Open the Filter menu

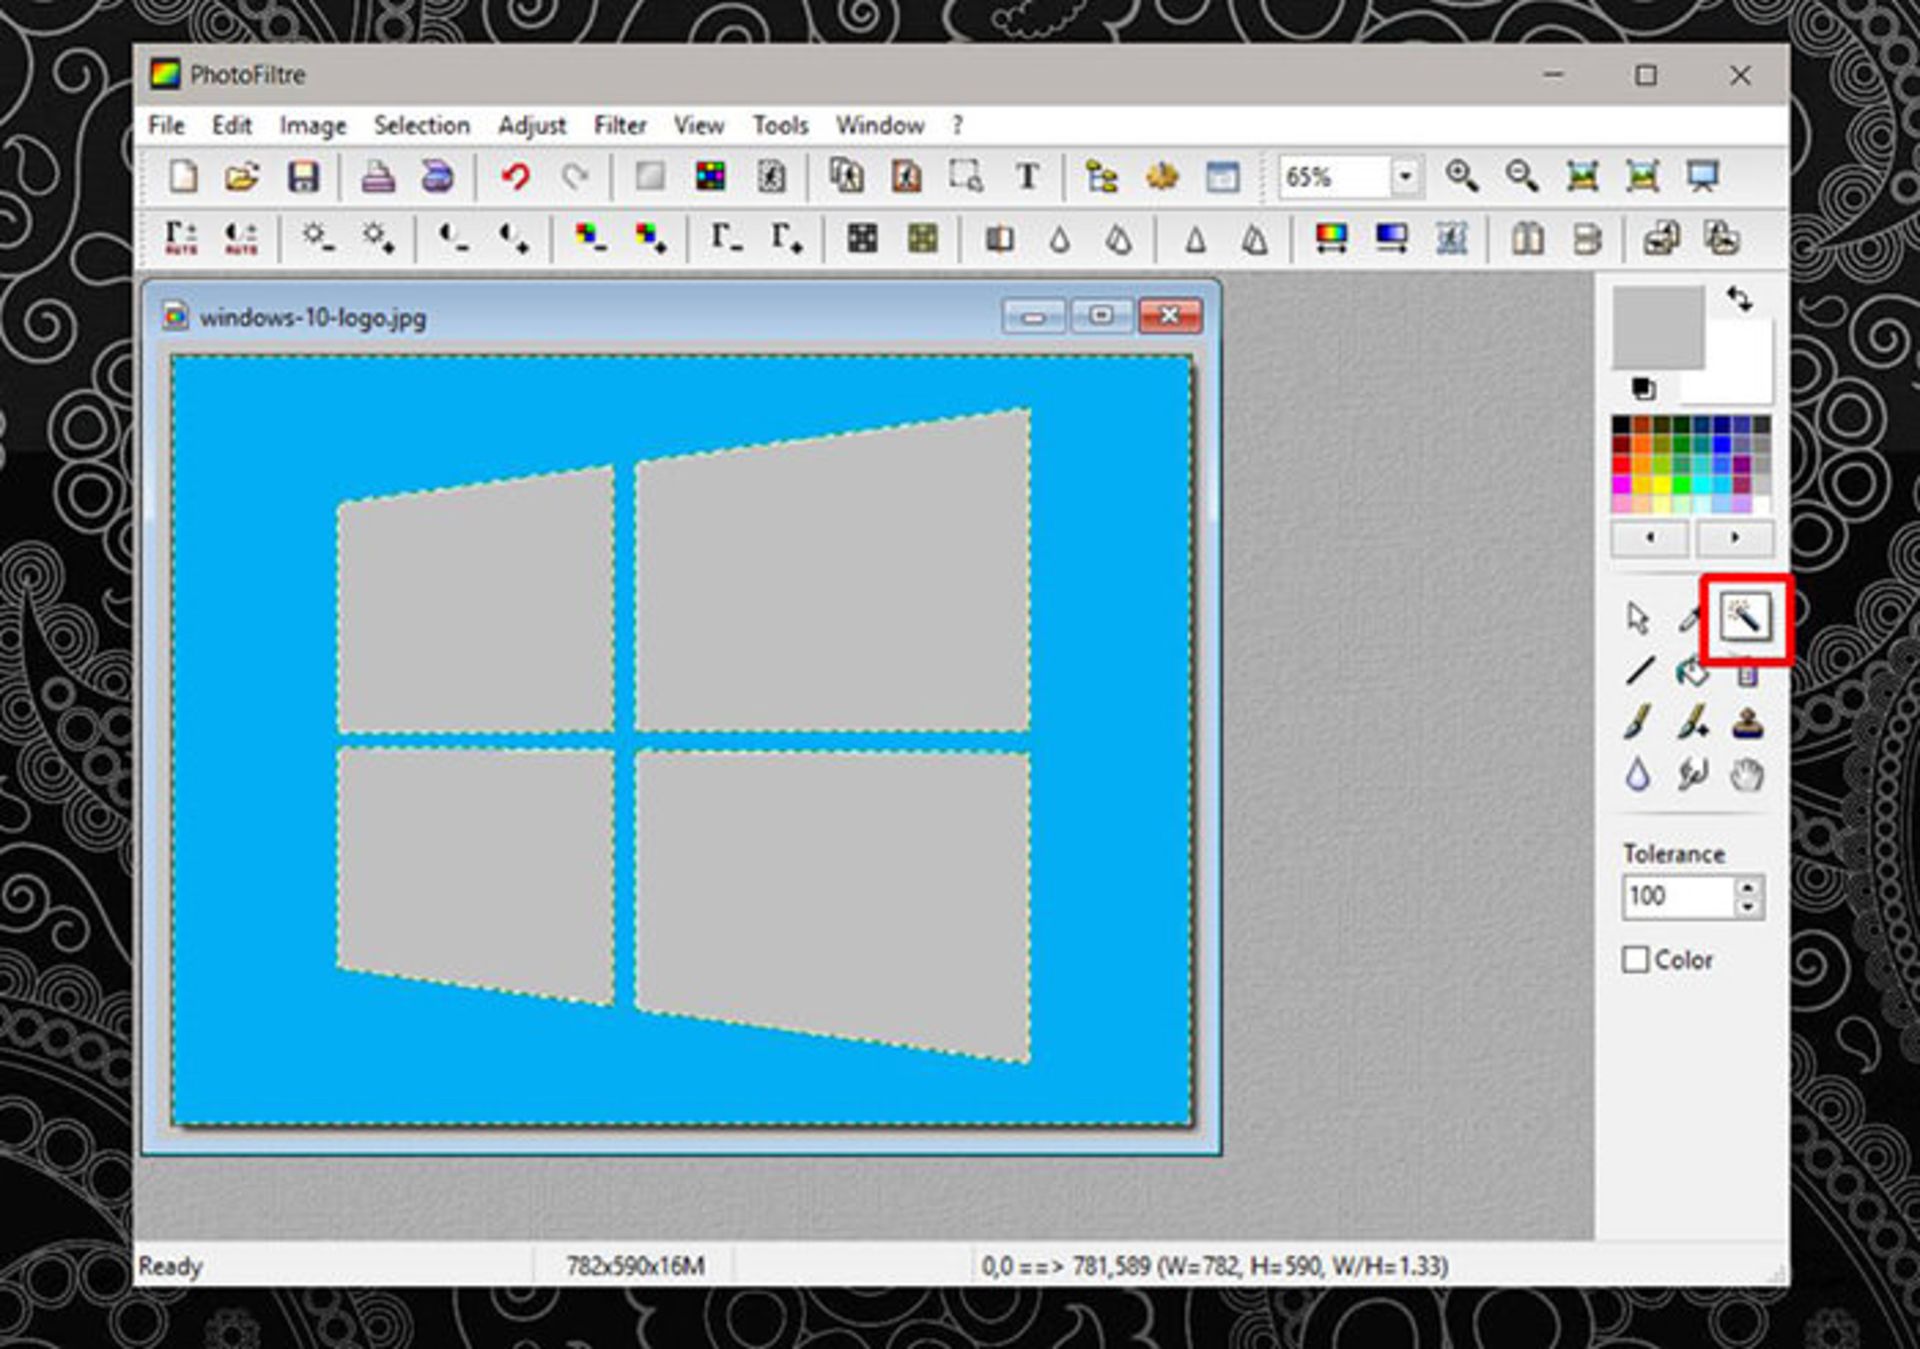pyautogui.click(x=620, y=125)
